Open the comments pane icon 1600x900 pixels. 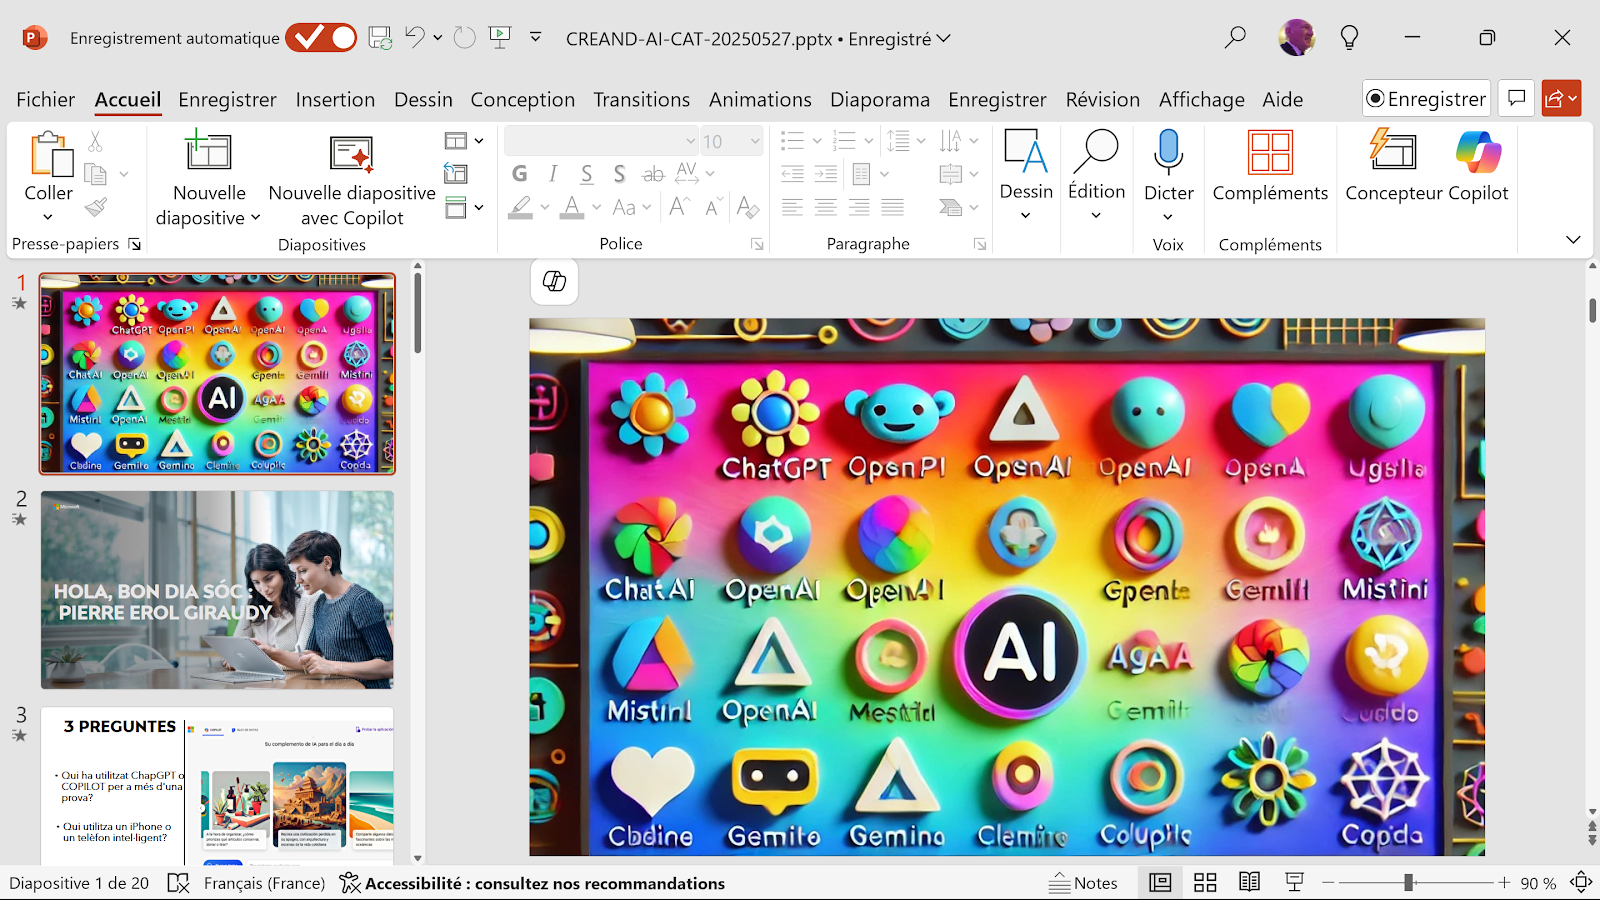click(x=1516, y=98)
